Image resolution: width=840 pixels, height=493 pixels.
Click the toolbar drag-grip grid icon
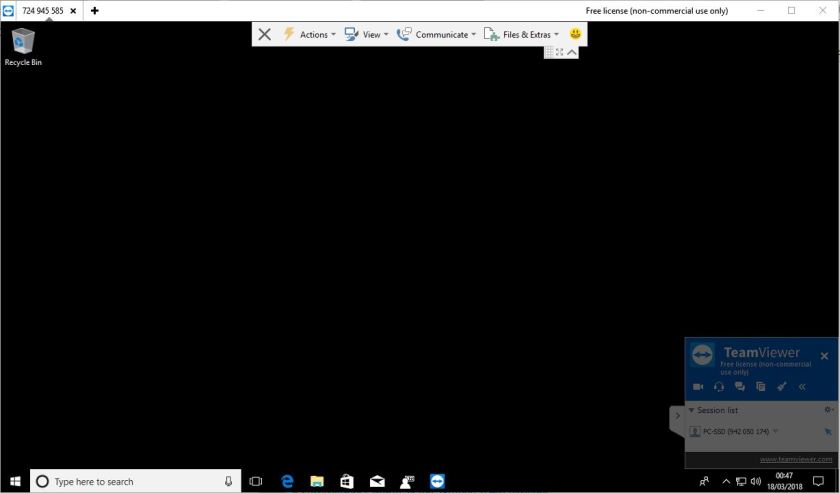[549, 52]
